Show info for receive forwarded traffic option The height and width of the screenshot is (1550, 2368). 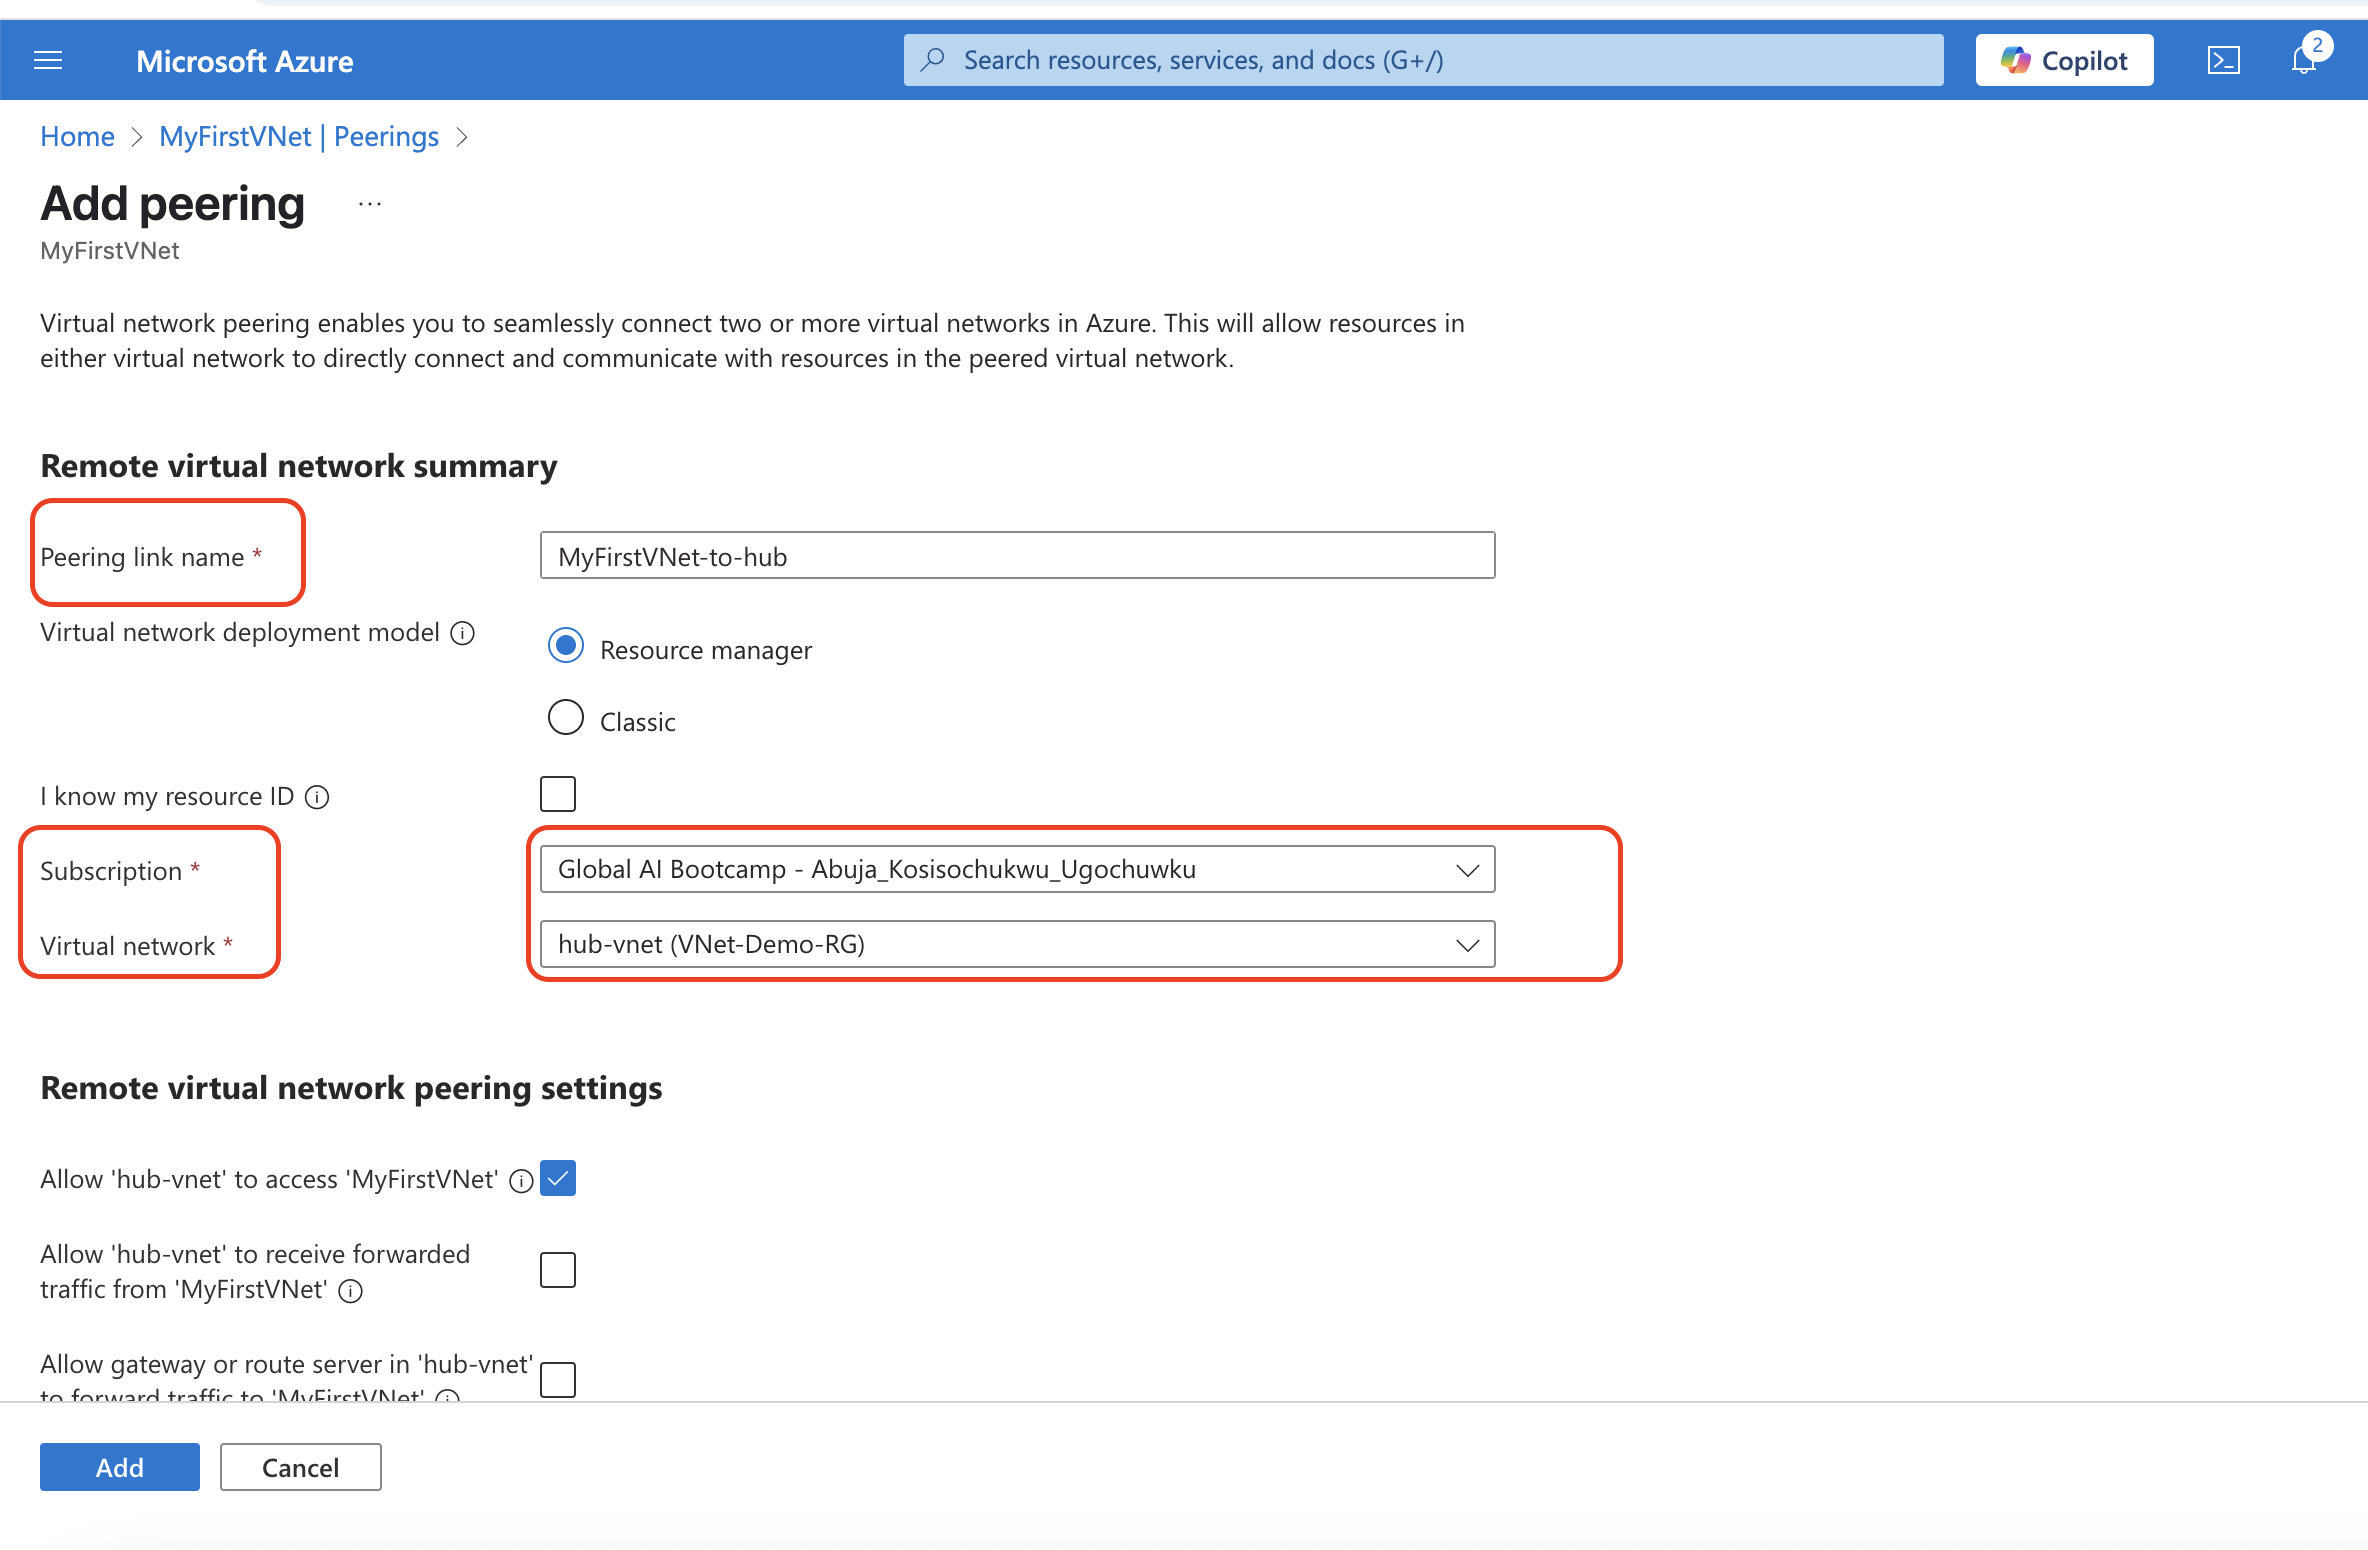click(350, 1291)
